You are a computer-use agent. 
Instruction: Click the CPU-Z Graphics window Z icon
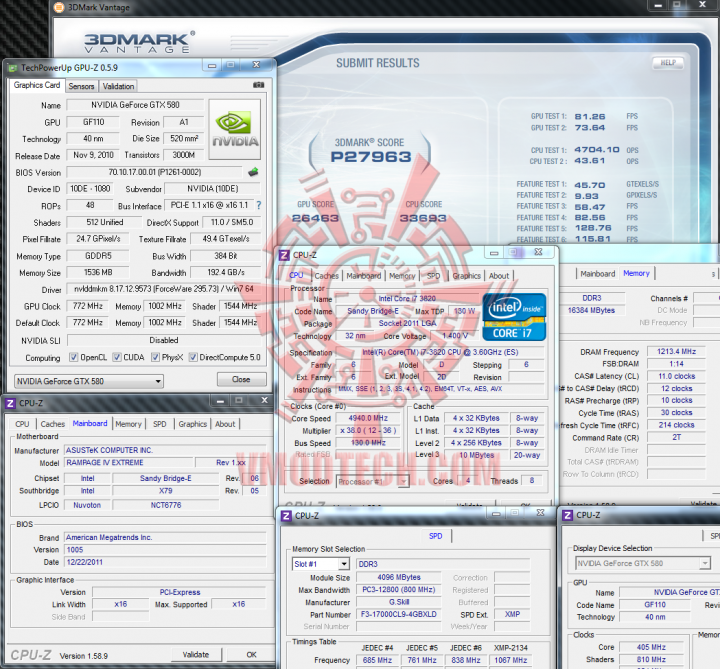click(568, 515)
